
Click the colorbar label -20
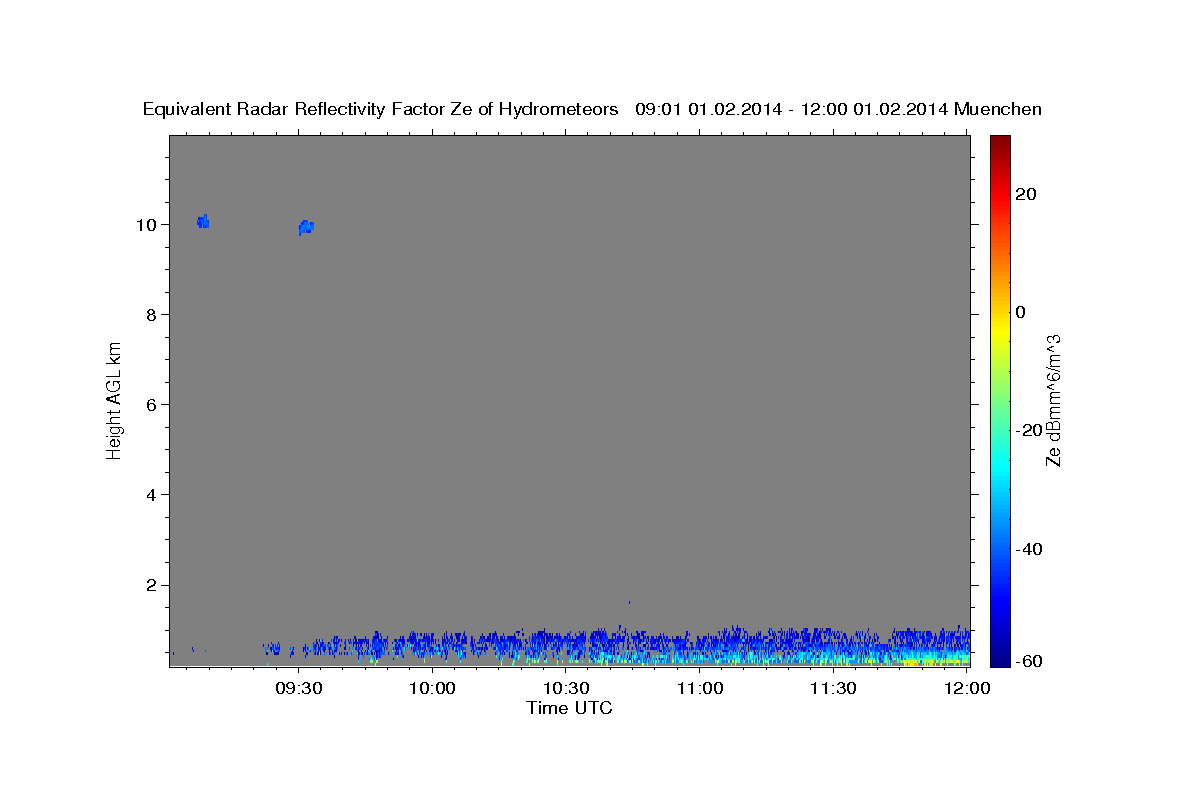(x=1030, y=430)
